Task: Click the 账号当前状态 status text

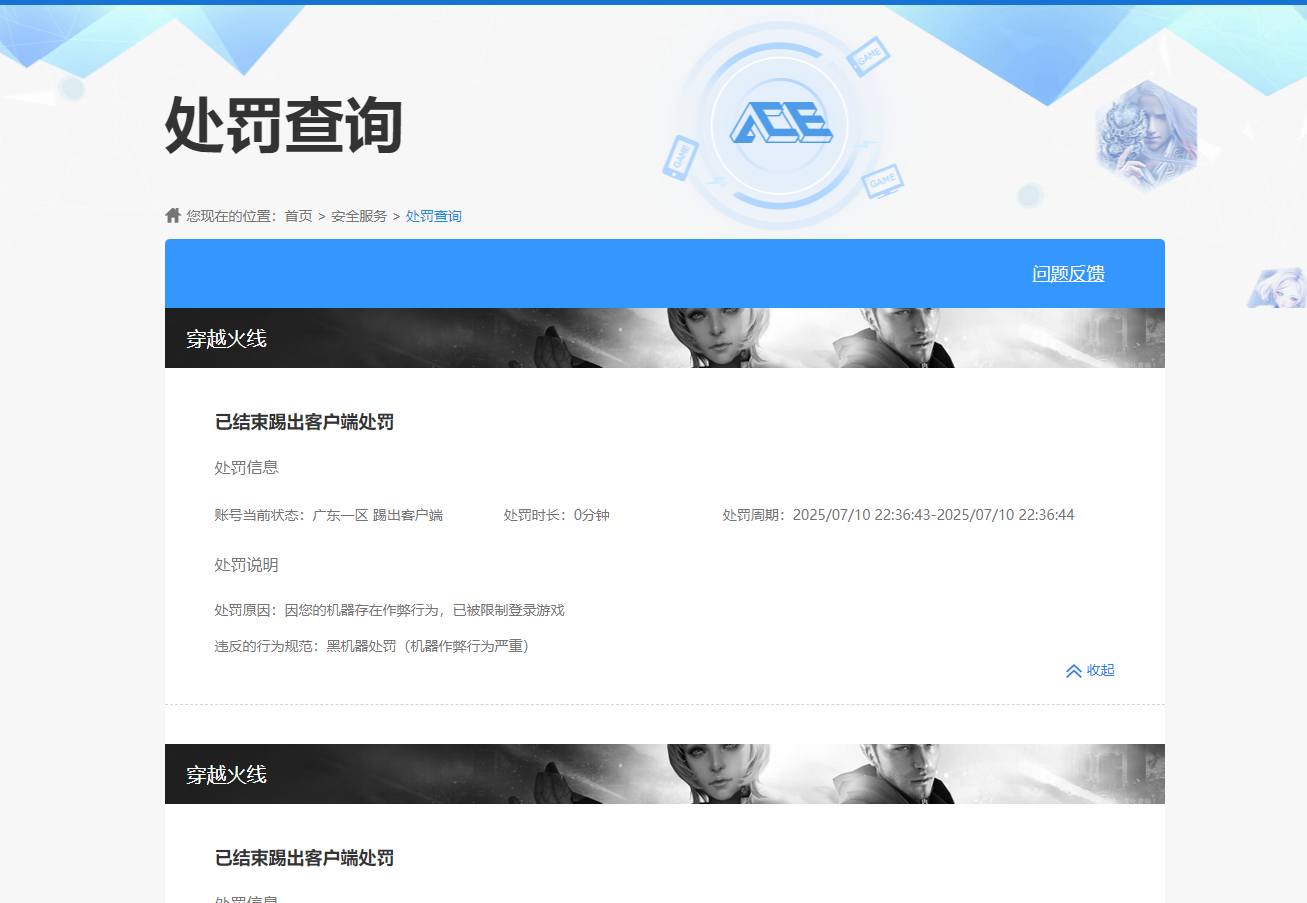Action: tap(328, 514)
